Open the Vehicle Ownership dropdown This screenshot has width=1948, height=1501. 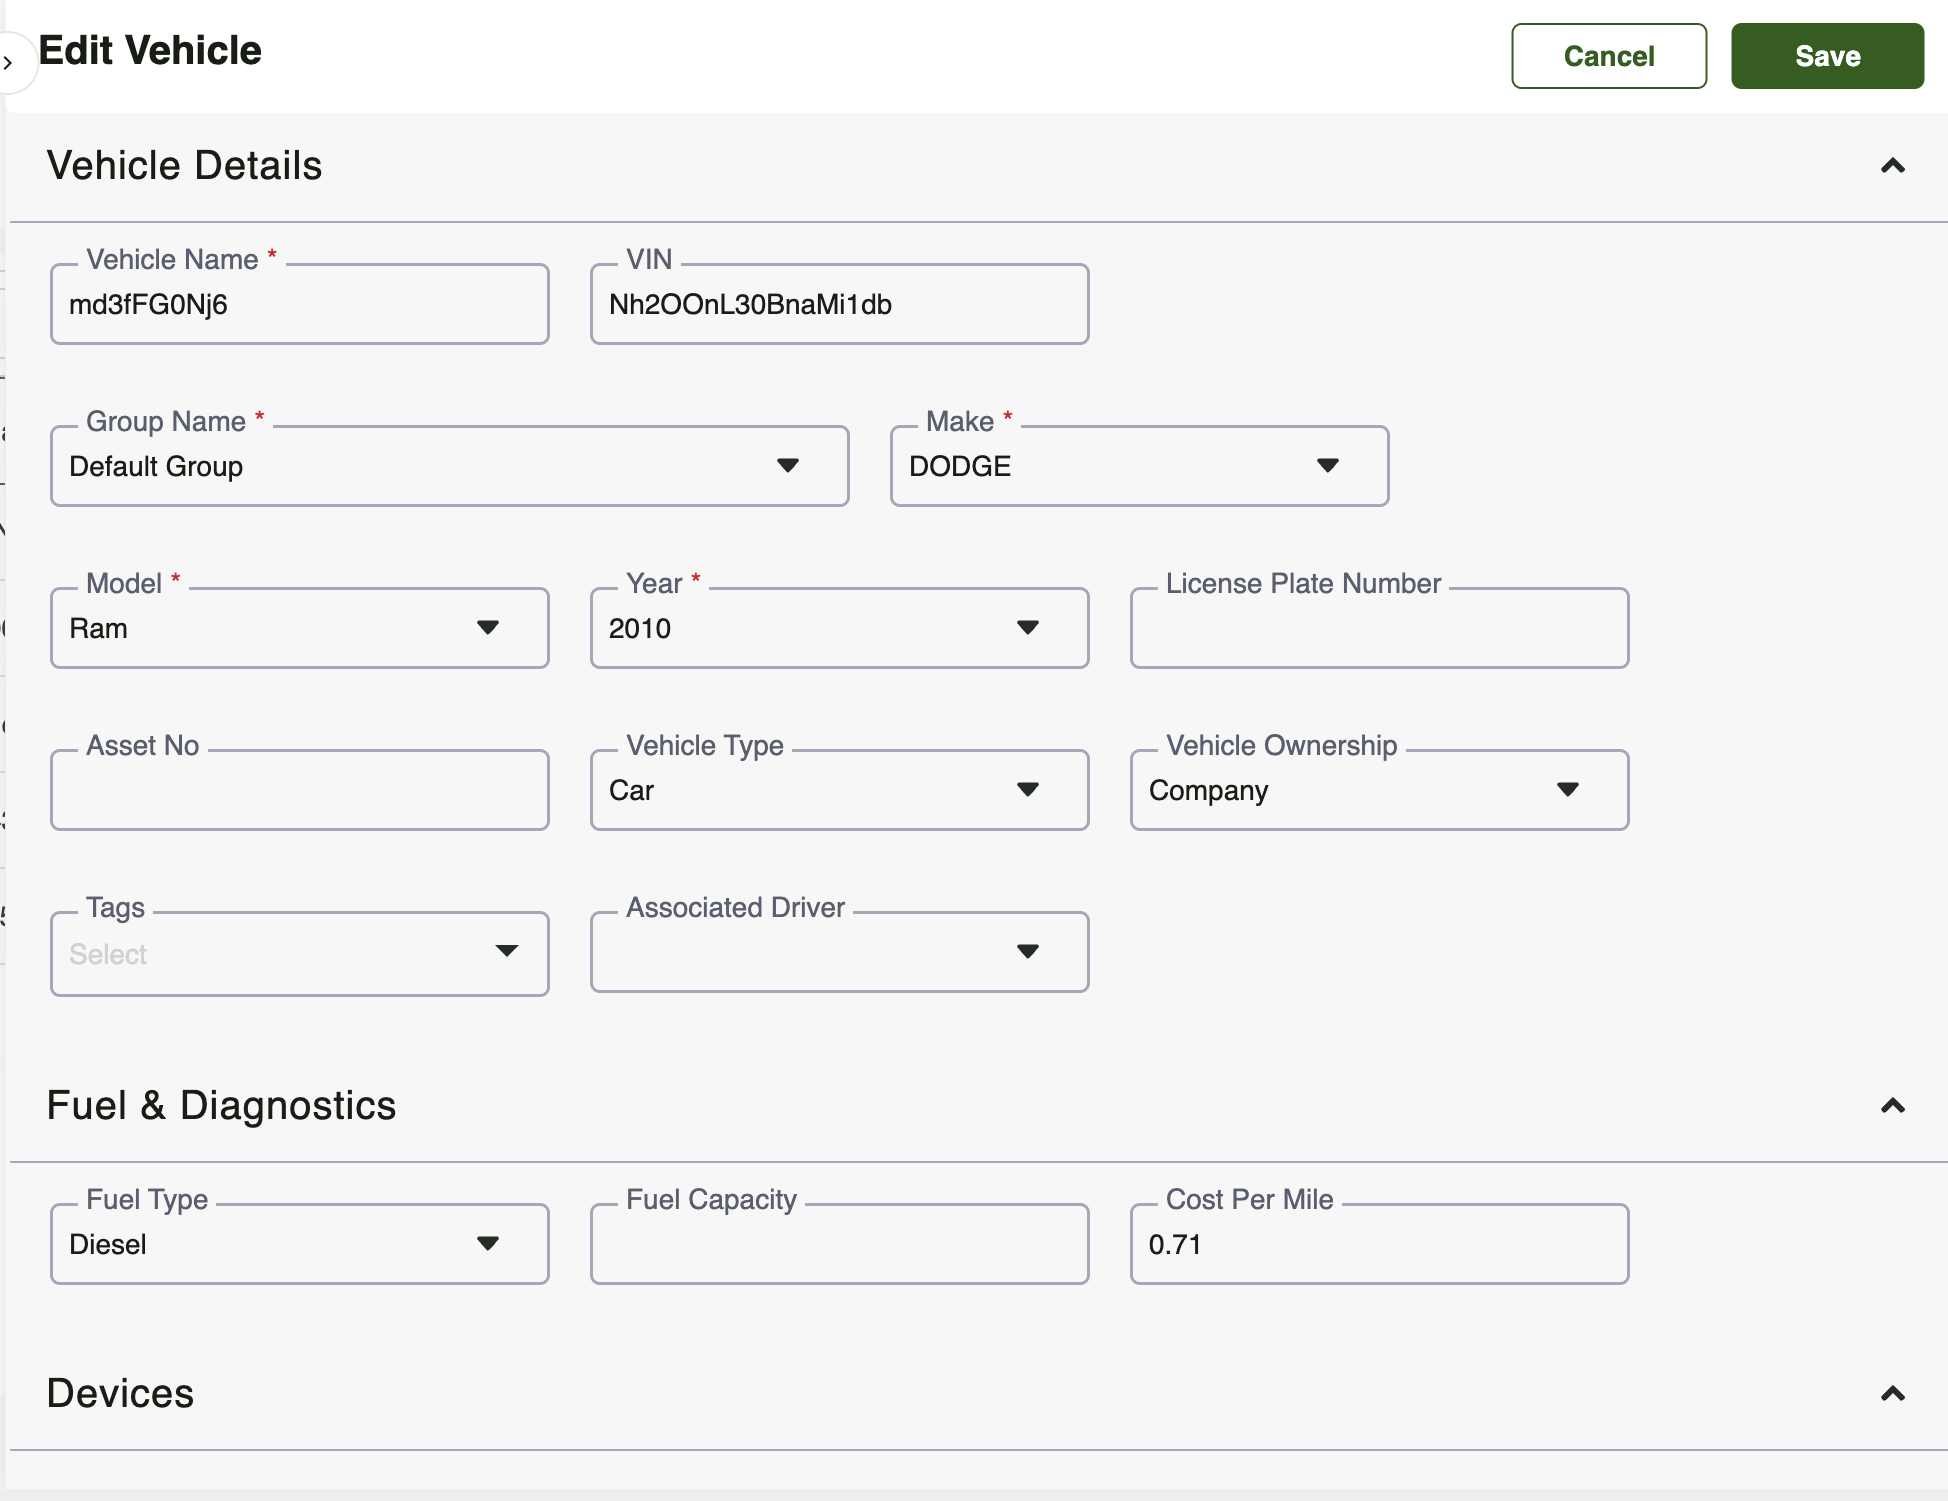1378,790
